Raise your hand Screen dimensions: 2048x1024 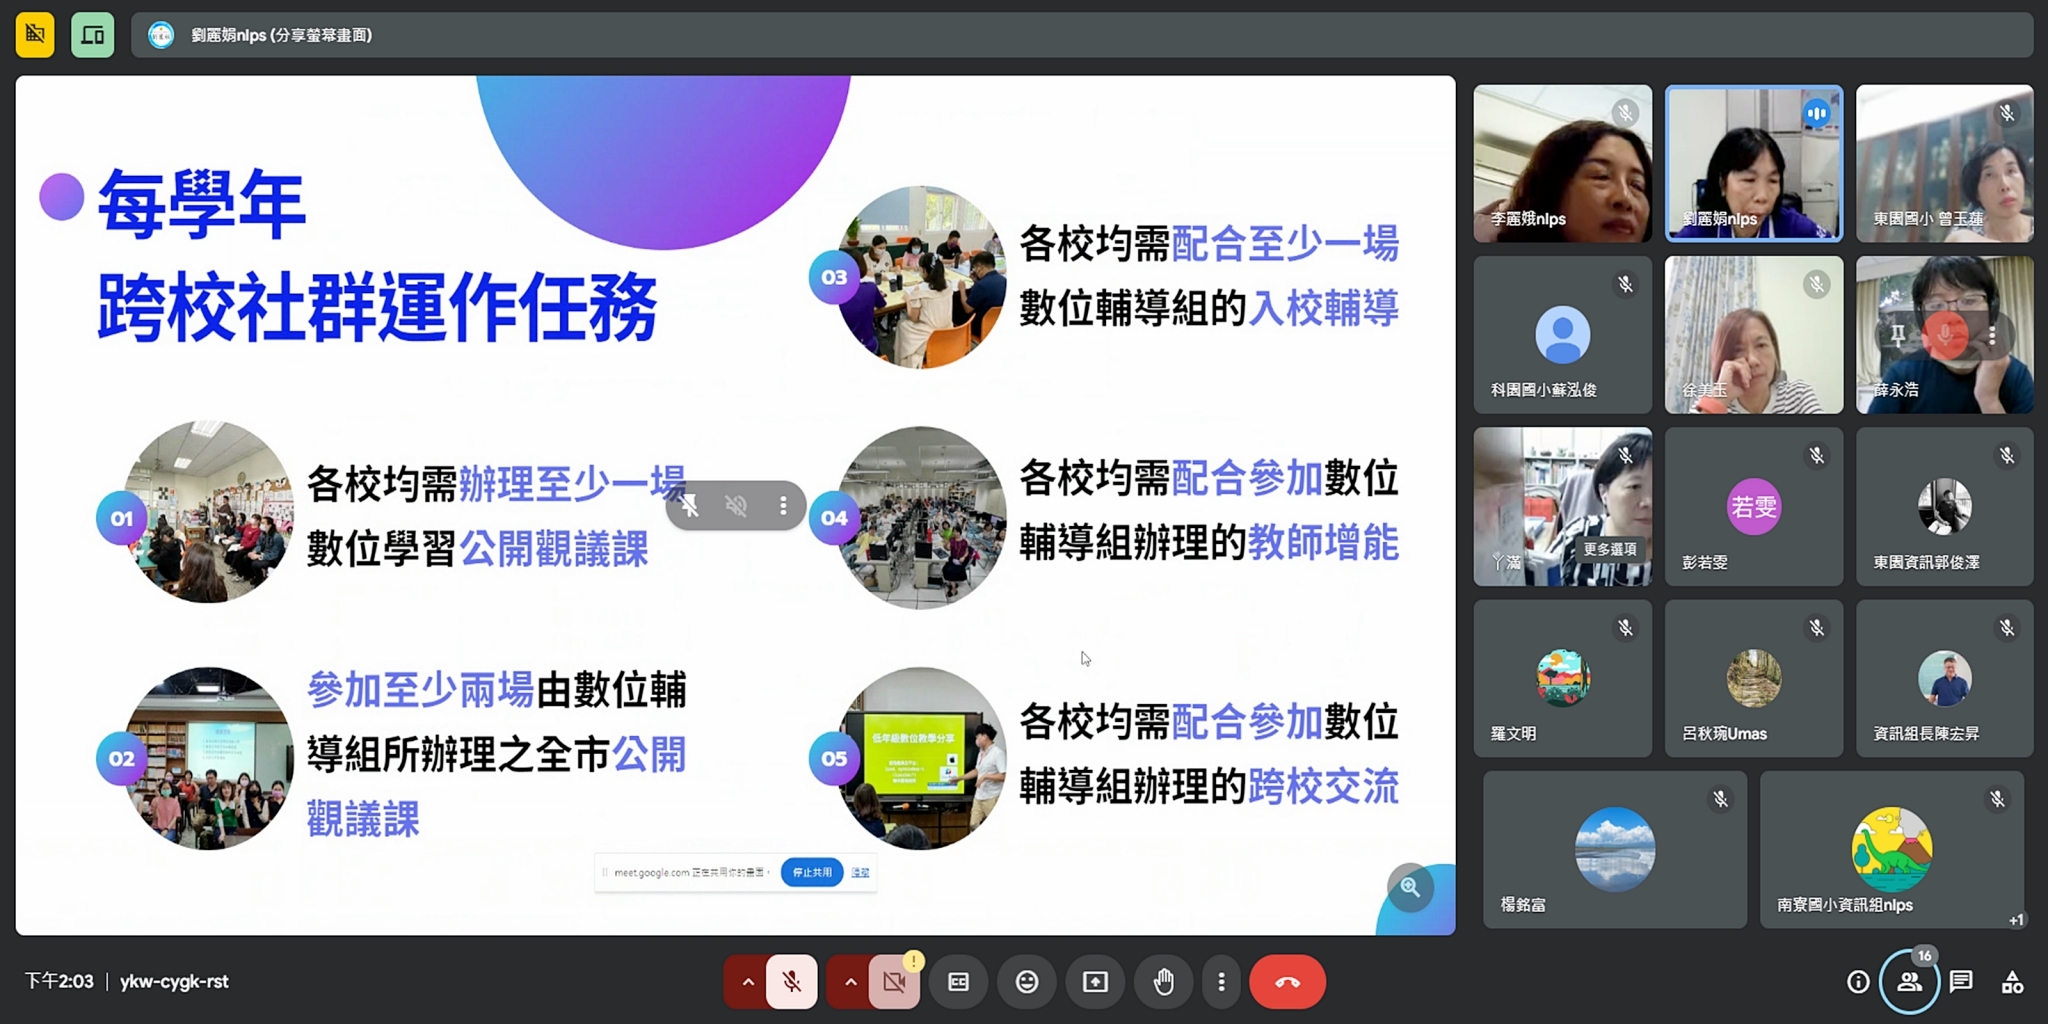[1163, 982]
